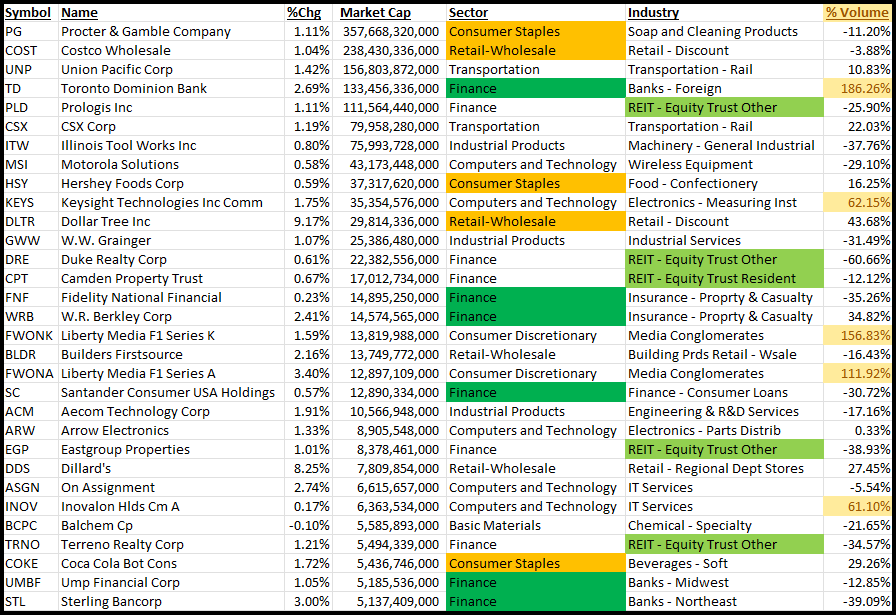Click Illinois Tool Works Inc cell
This screenshot has height=615, width=896.
click(171, 145)
